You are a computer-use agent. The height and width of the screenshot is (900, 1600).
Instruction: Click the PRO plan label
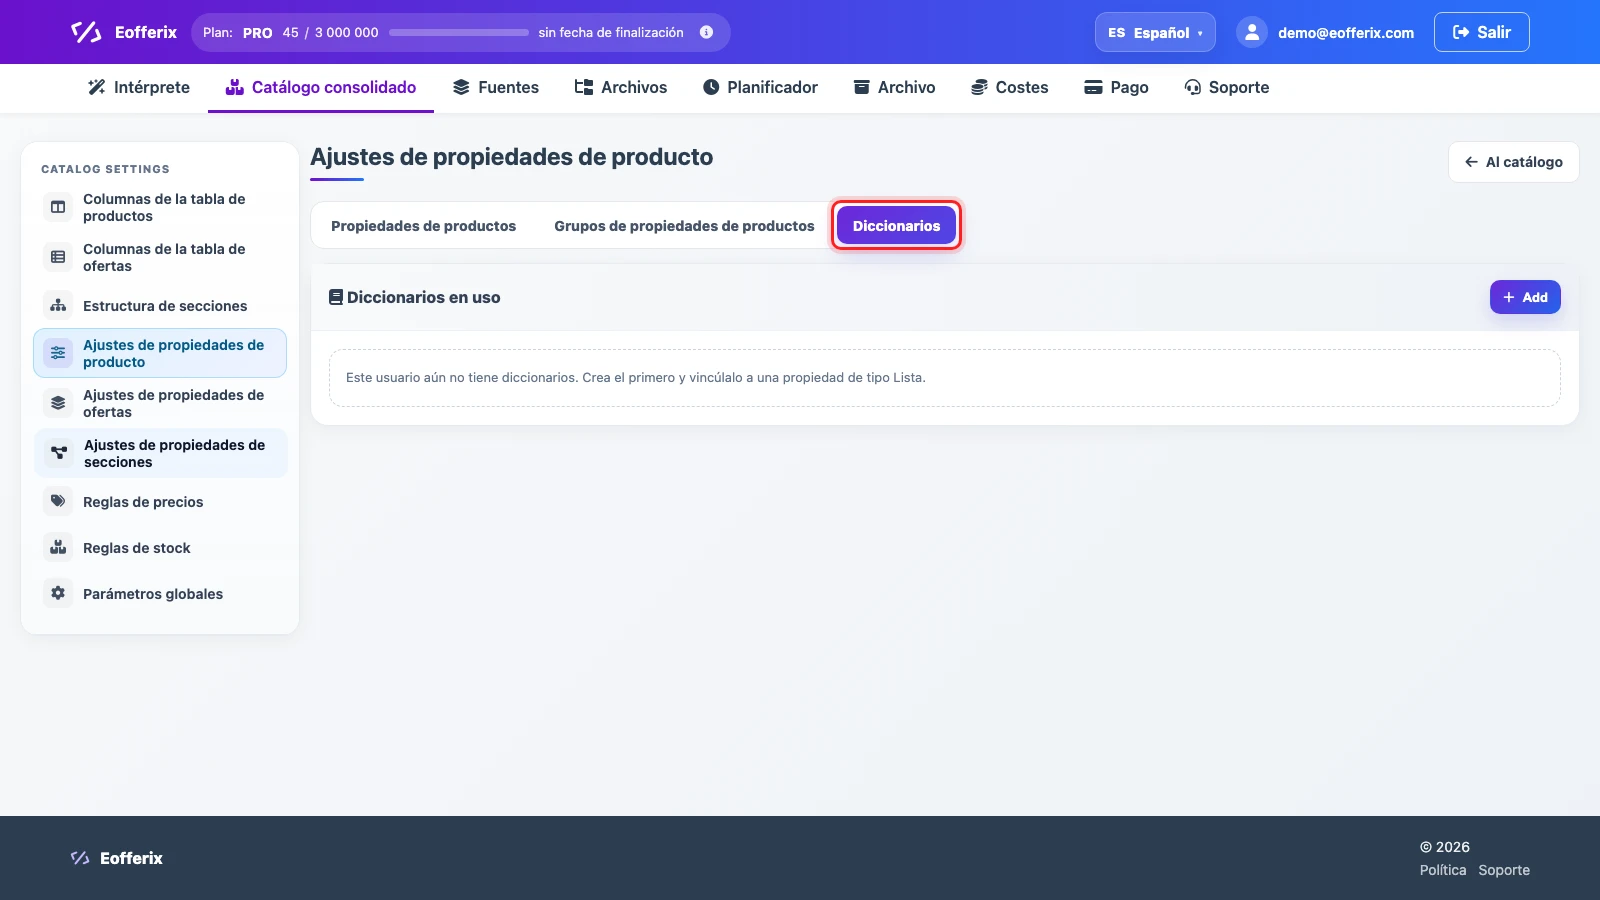(257, 32)
